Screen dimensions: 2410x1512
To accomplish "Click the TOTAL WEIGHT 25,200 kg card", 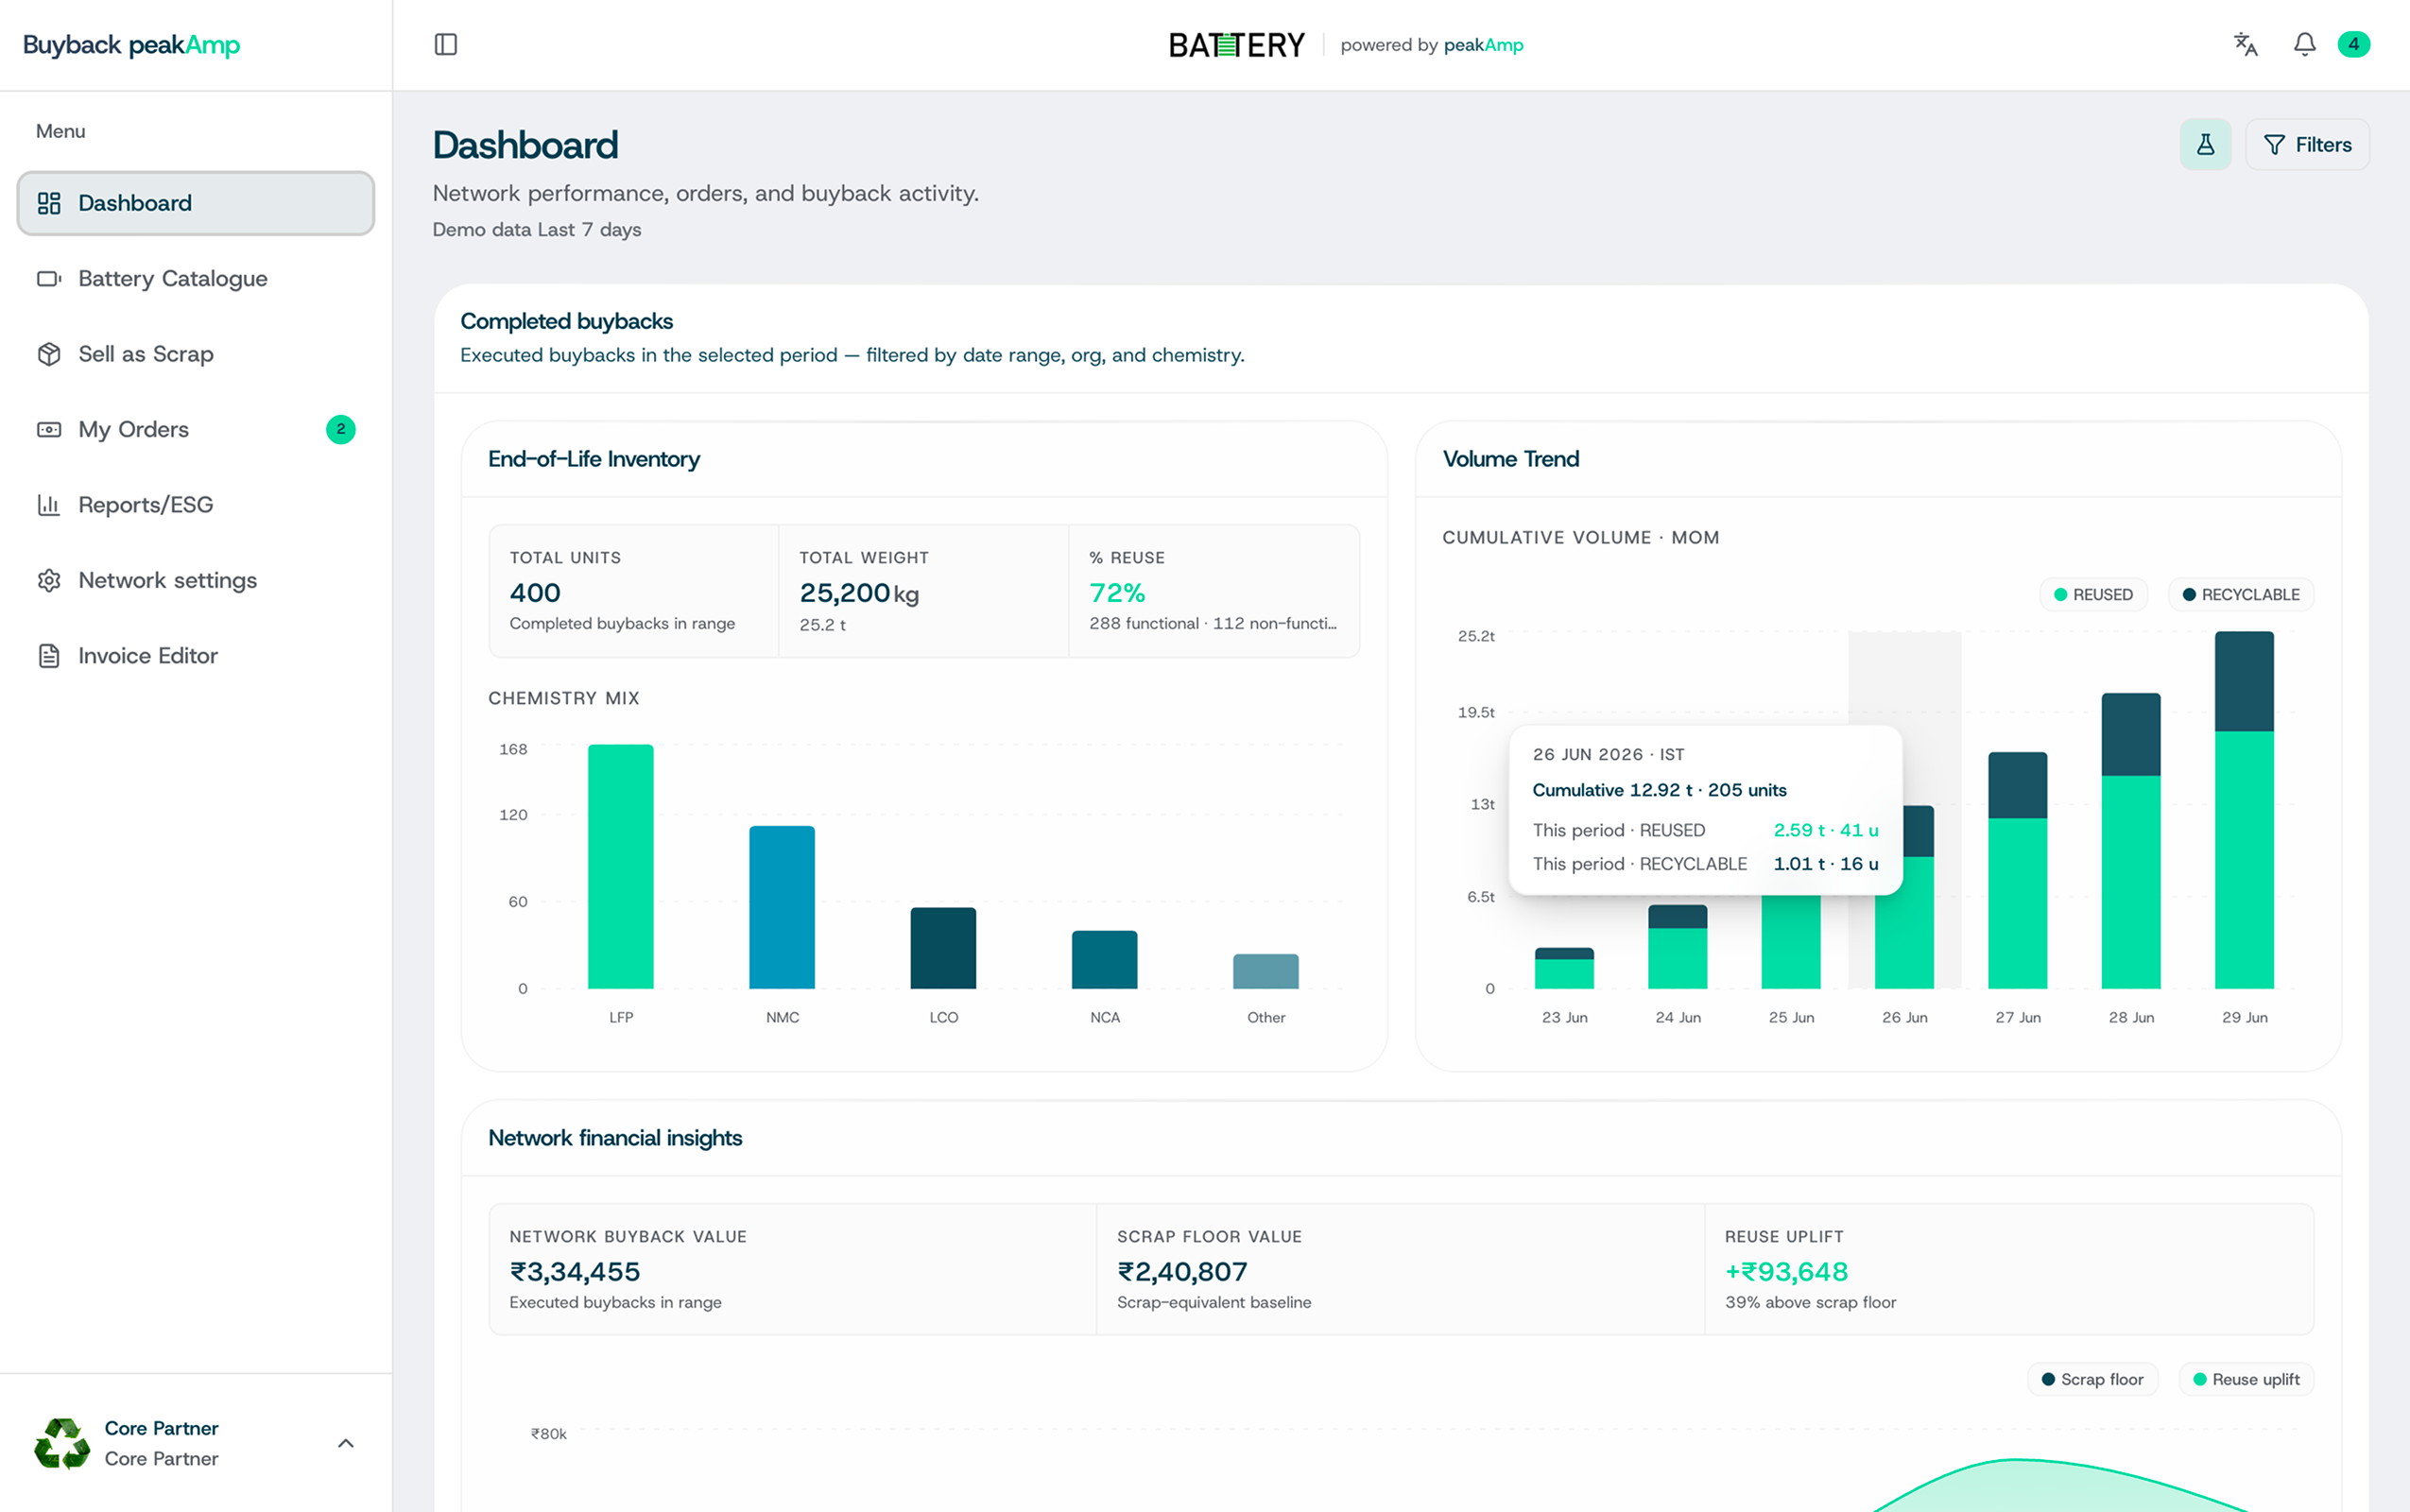I will pyautogui.click(x=924, y=591).
